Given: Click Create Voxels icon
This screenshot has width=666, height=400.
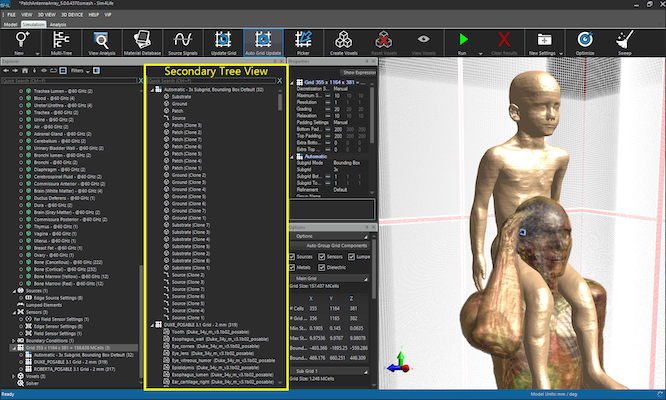Looking at the screenshot, I should 343,40.
